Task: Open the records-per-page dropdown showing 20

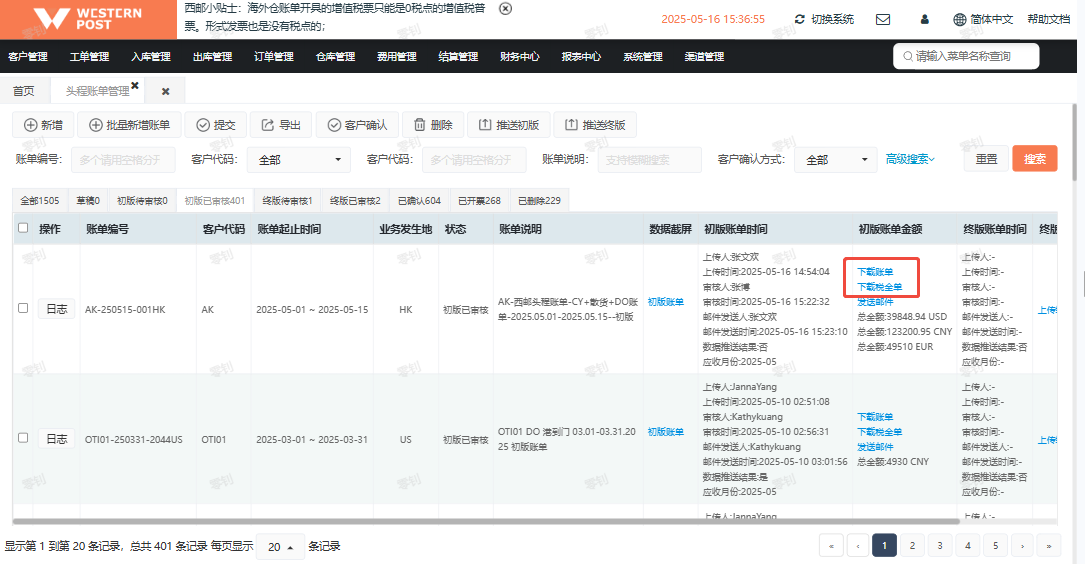Action: tap(280, 547)
